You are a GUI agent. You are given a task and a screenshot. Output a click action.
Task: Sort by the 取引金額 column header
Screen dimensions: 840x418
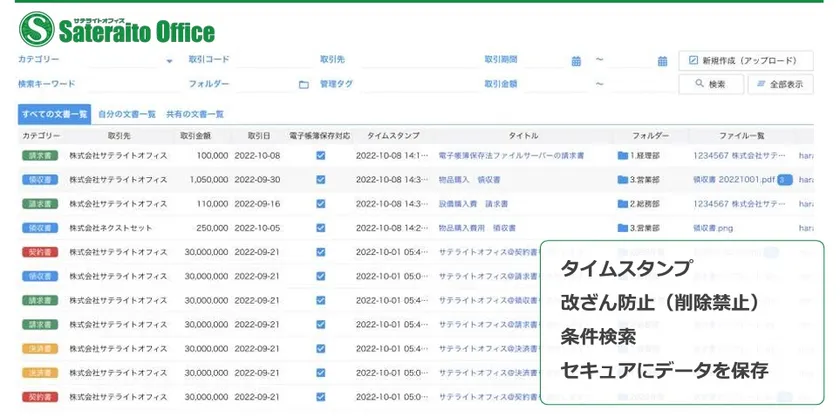coord(195,135)
